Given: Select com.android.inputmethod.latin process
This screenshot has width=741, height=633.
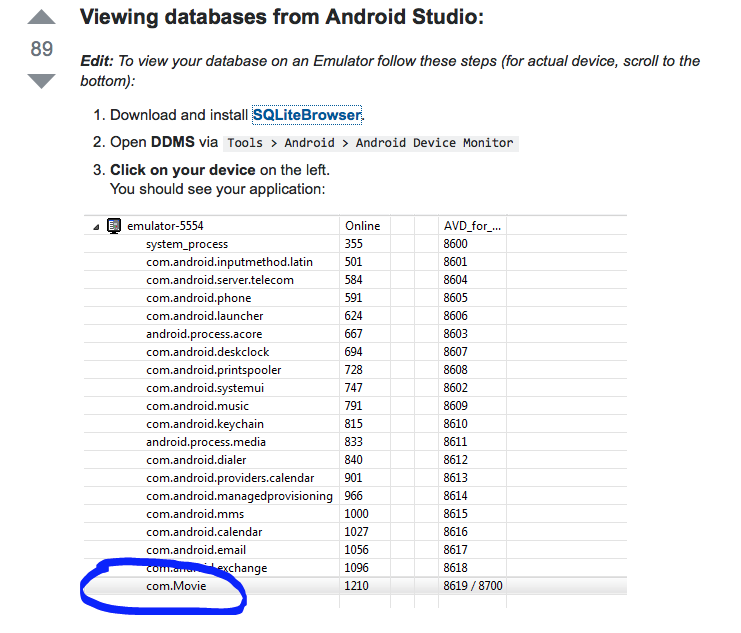Looking at the screenshot, I should [x=355, y=262].
